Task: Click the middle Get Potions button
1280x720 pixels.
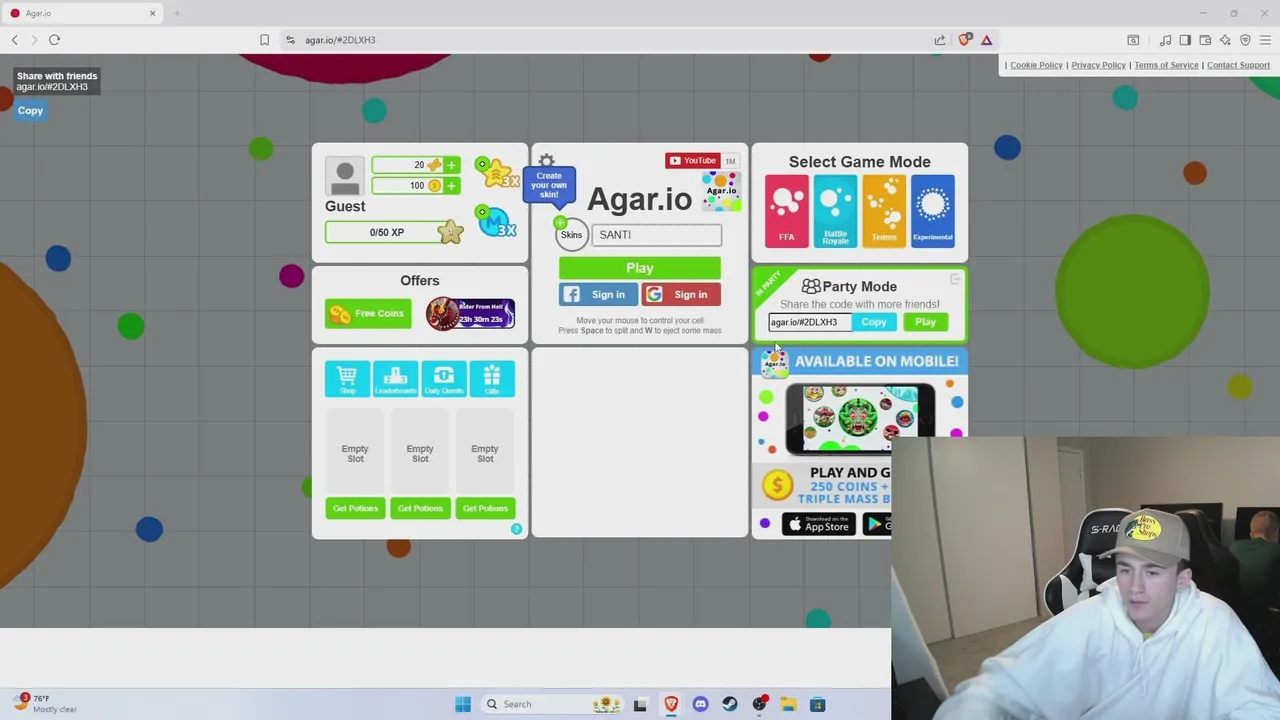Action: click(x=420, y=508)
